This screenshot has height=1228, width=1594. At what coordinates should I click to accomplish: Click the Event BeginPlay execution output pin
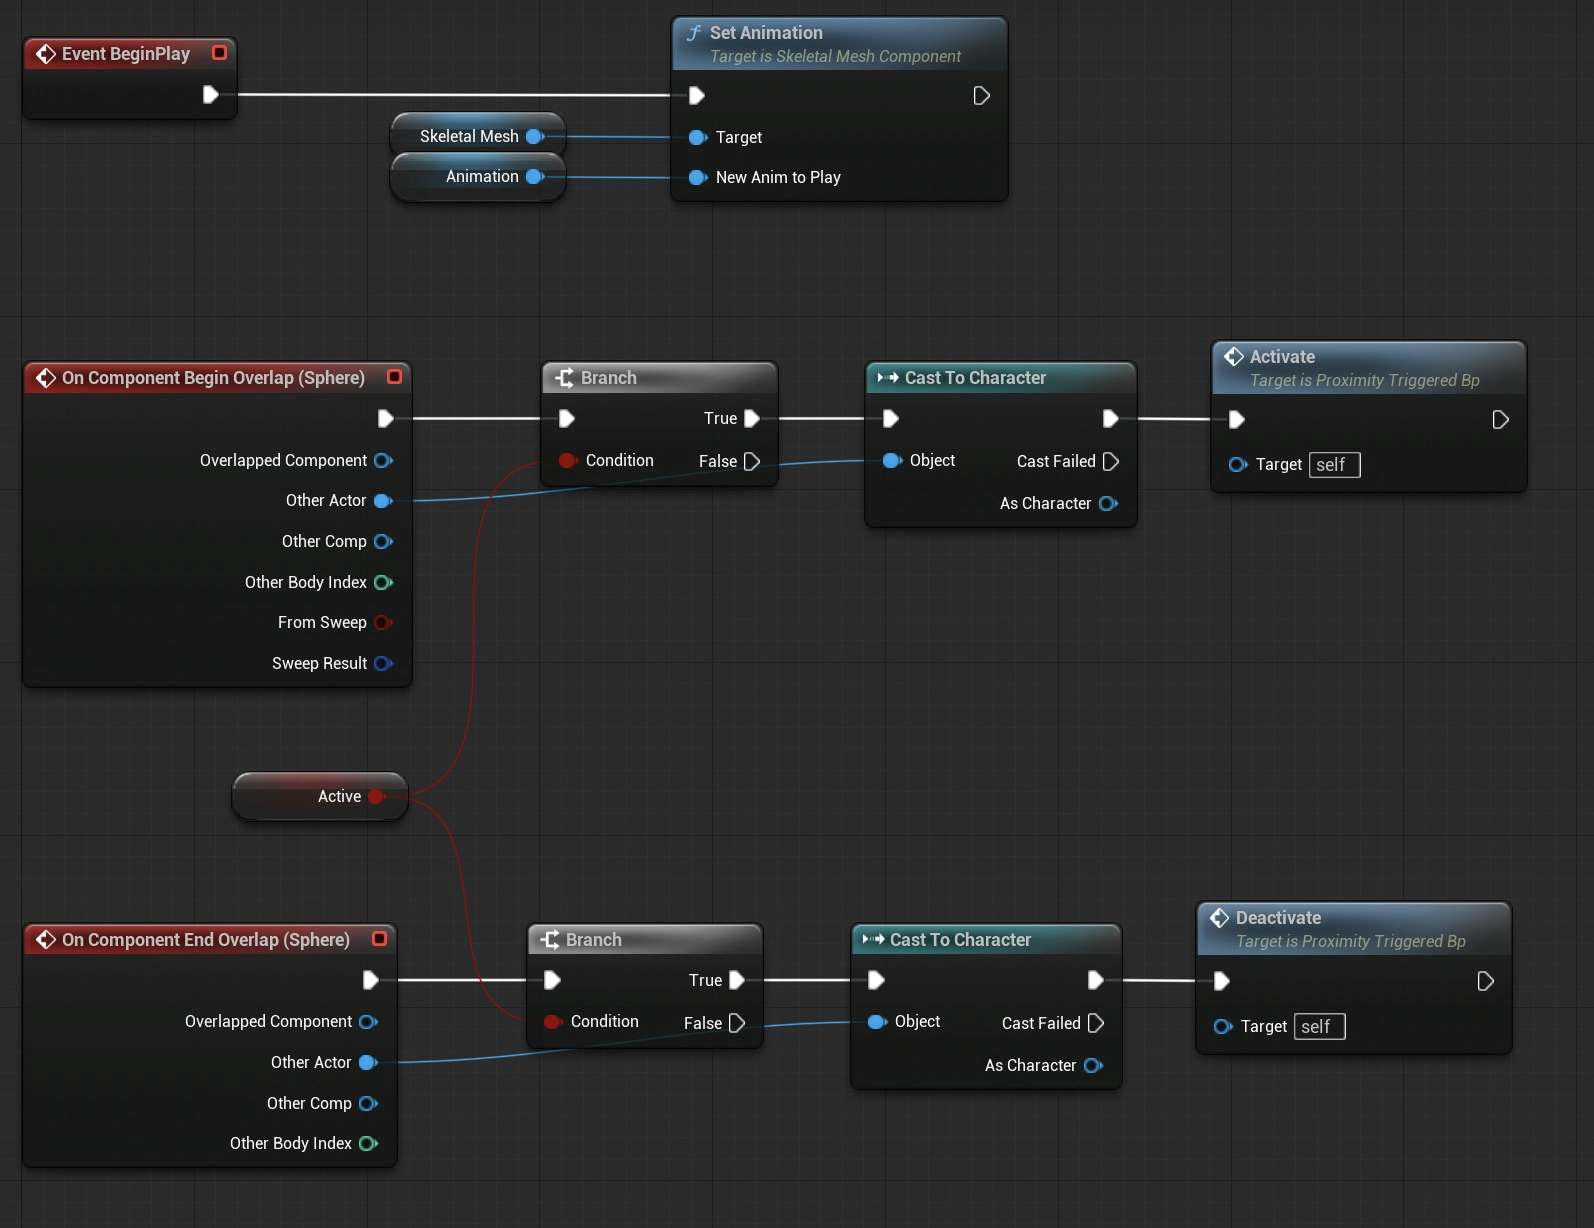pos(210,95)
